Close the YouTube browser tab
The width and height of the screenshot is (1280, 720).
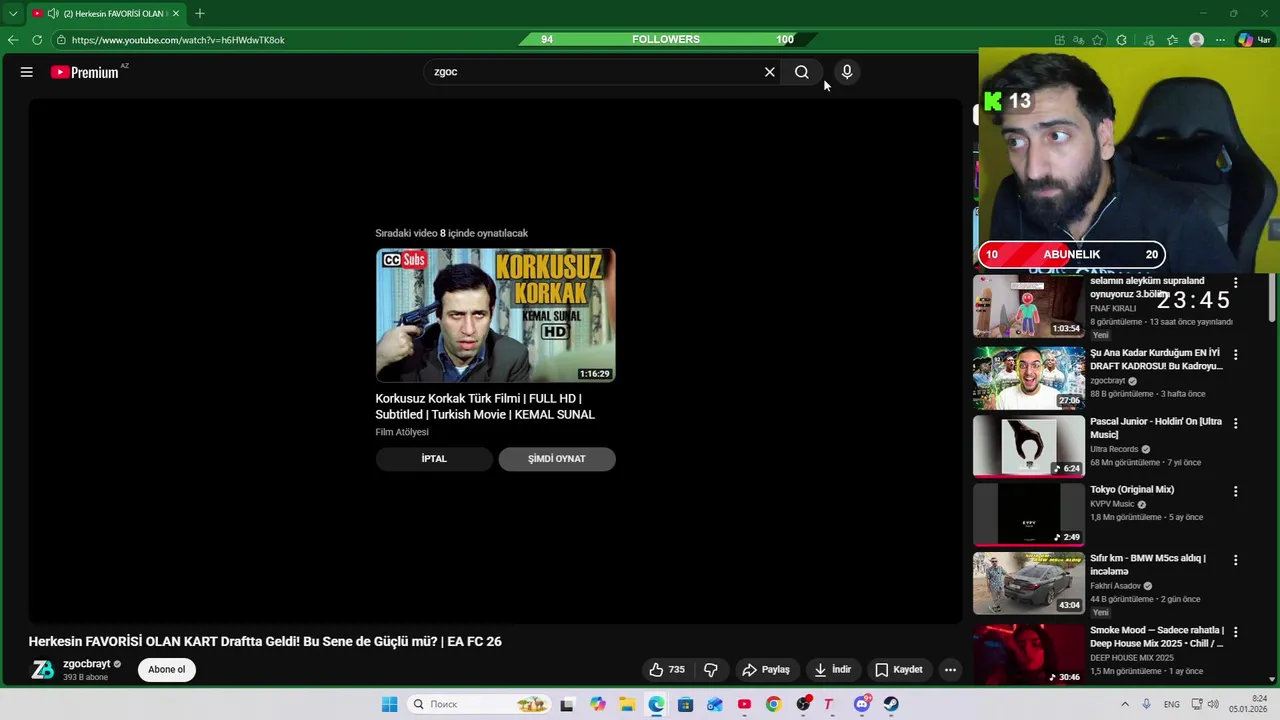point(175,14)
